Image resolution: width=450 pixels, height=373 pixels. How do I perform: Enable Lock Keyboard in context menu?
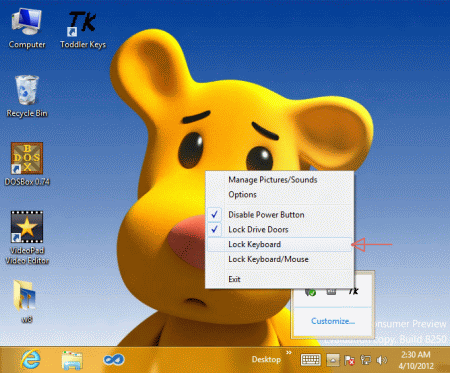click(x=279, y=244)
